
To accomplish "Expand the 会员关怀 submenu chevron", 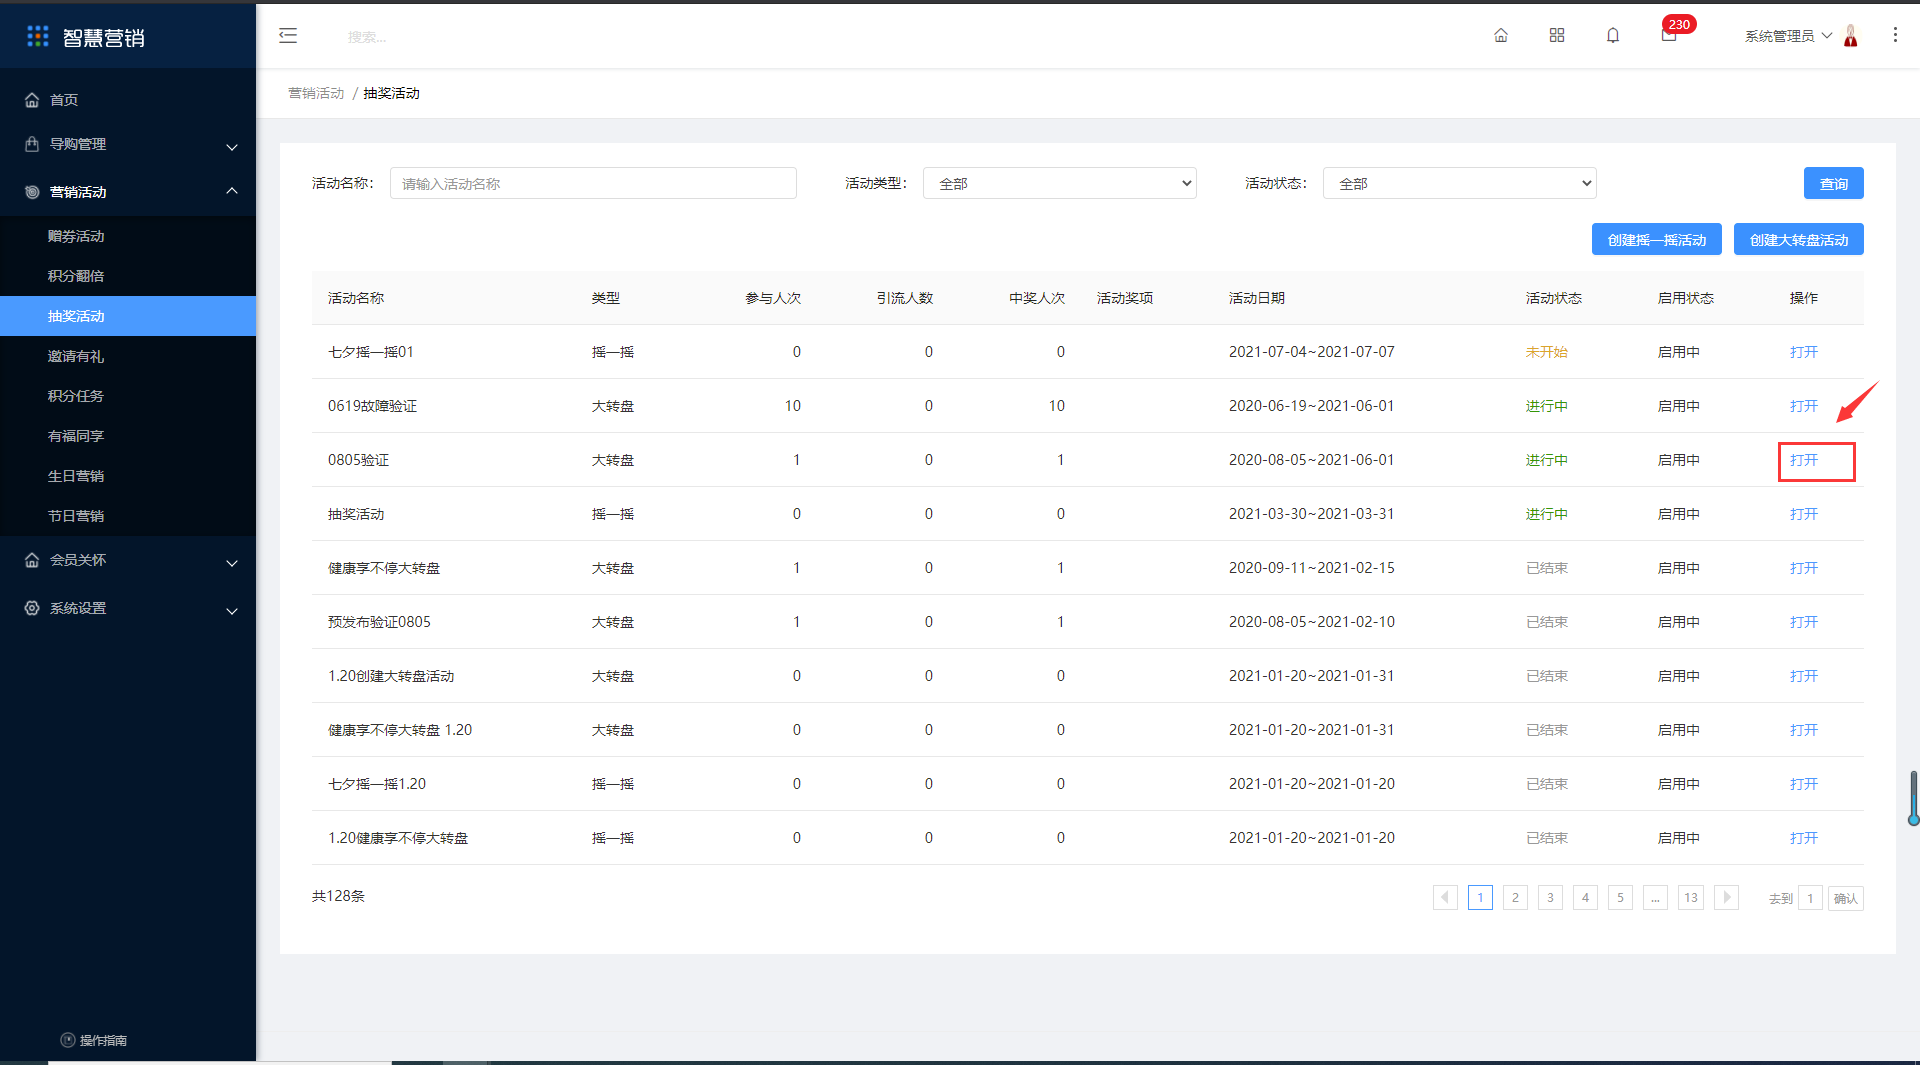I will [x=232, y=563].
